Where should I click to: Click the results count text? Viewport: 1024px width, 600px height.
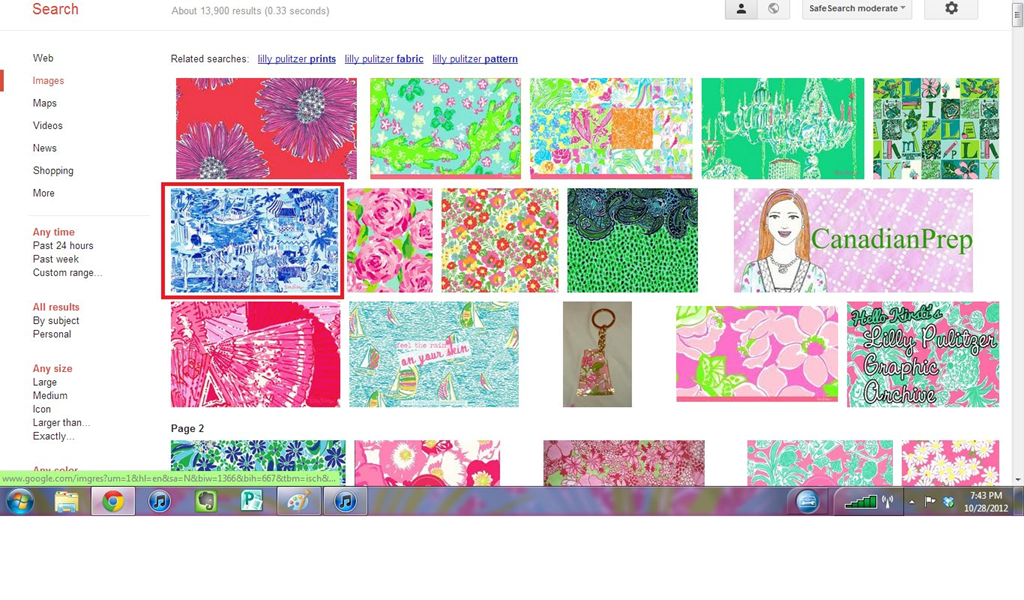pos(250,10)
